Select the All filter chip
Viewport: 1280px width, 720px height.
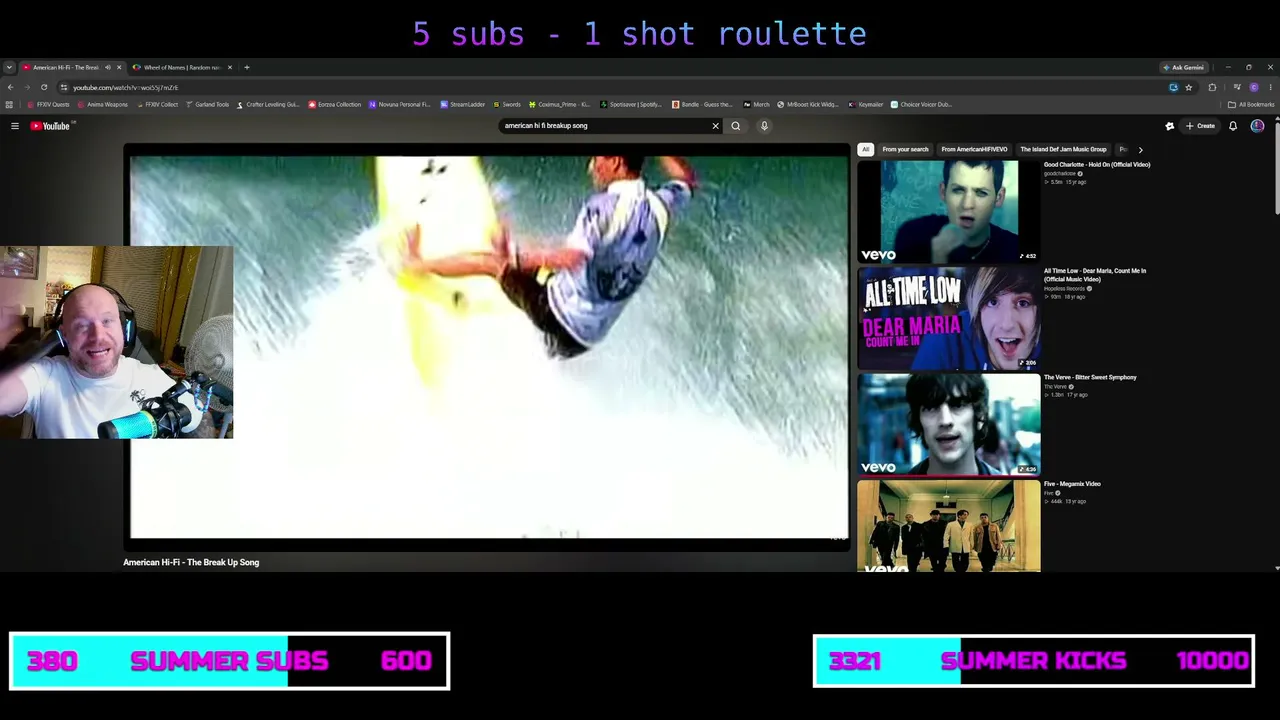pos(866,149)
